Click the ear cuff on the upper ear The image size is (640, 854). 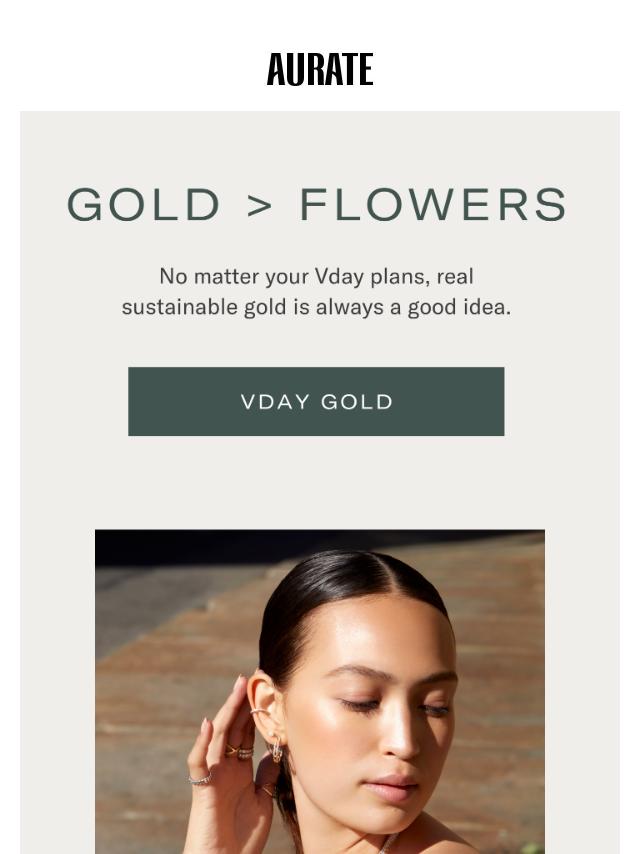(258, 711)
